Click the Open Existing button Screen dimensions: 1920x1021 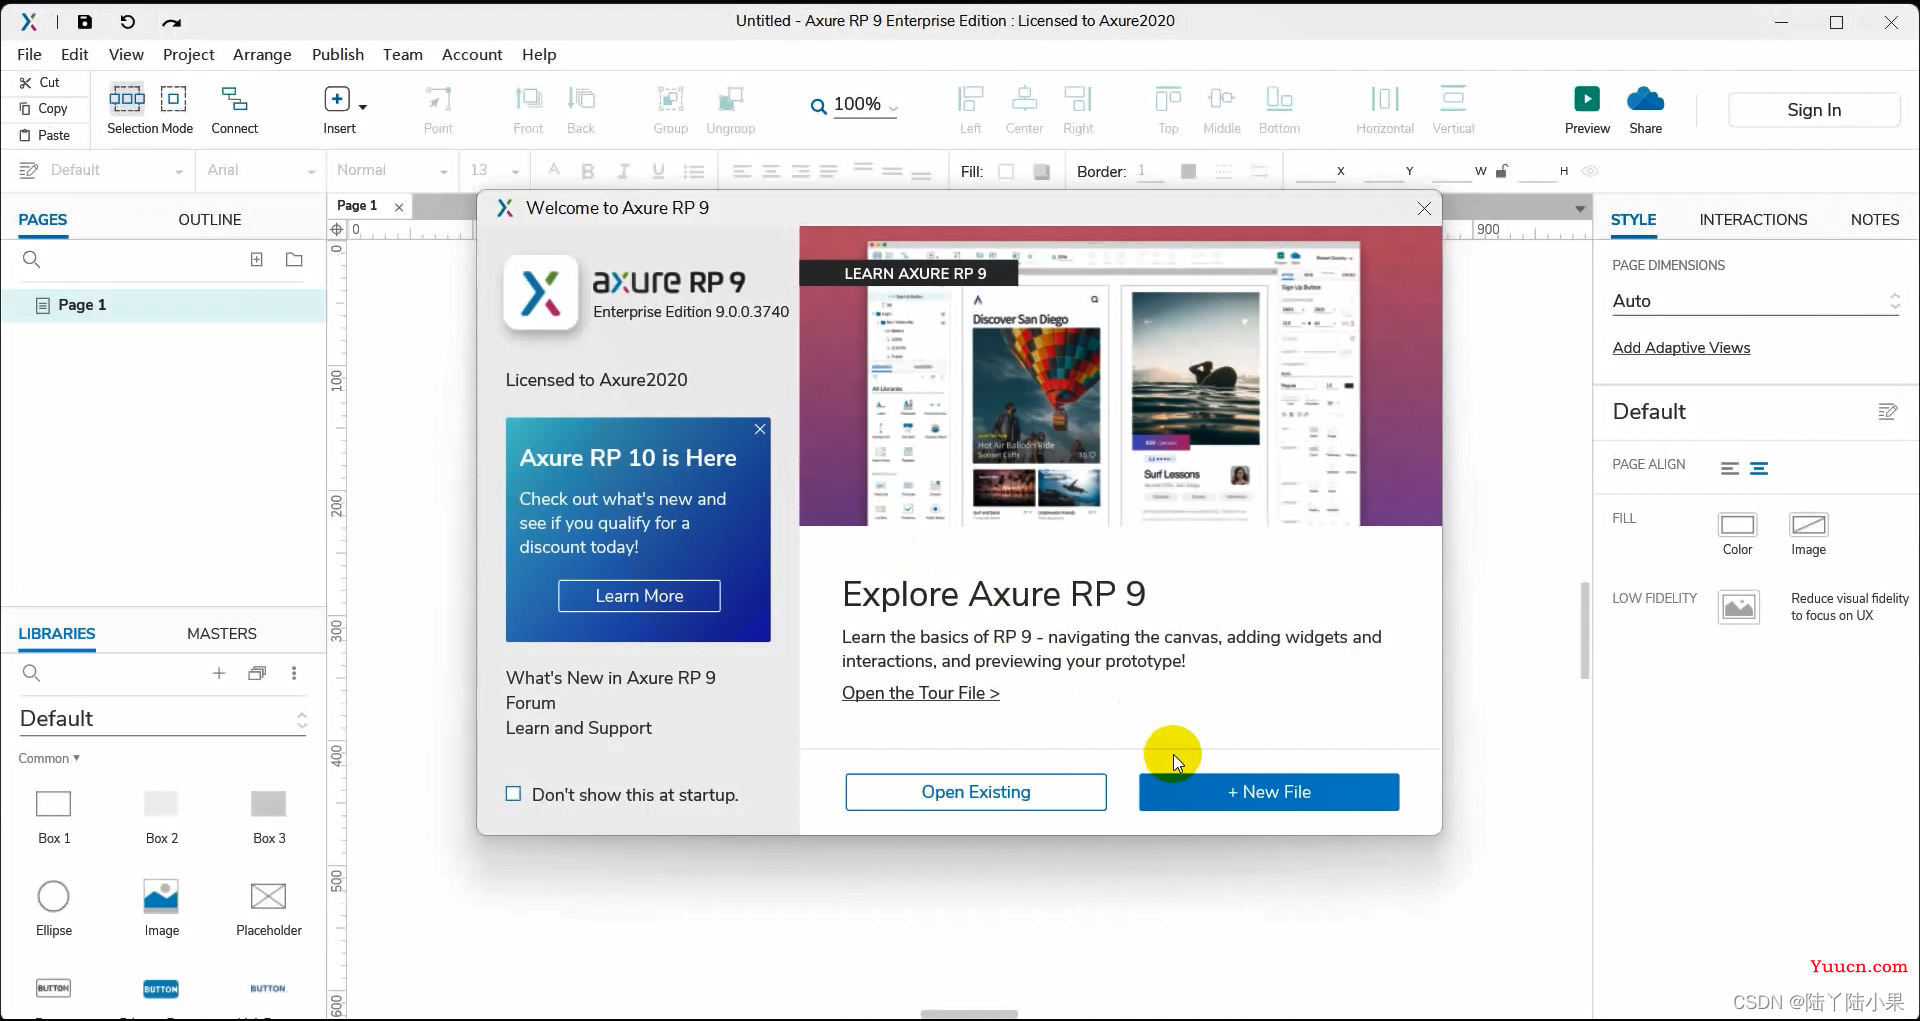(976, 792)
